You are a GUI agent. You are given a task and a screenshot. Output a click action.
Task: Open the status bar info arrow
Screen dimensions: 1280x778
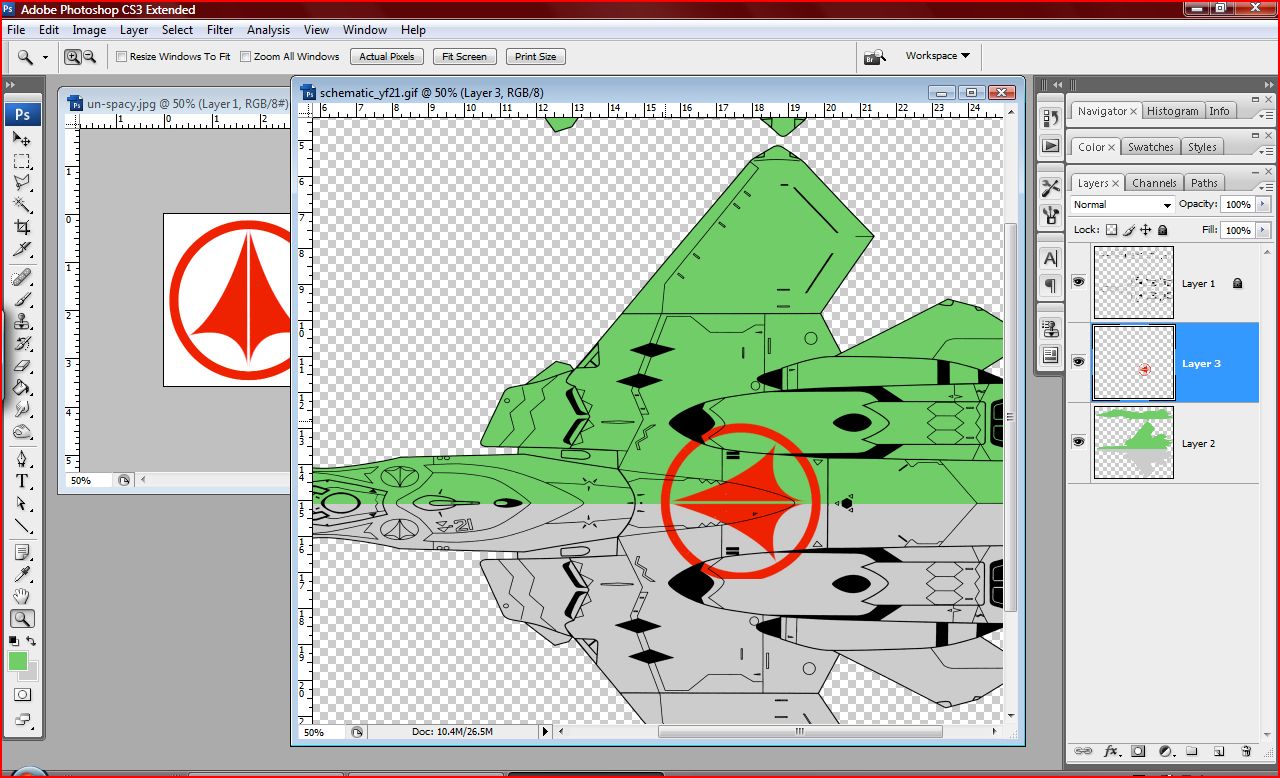(x=545, y=732)
